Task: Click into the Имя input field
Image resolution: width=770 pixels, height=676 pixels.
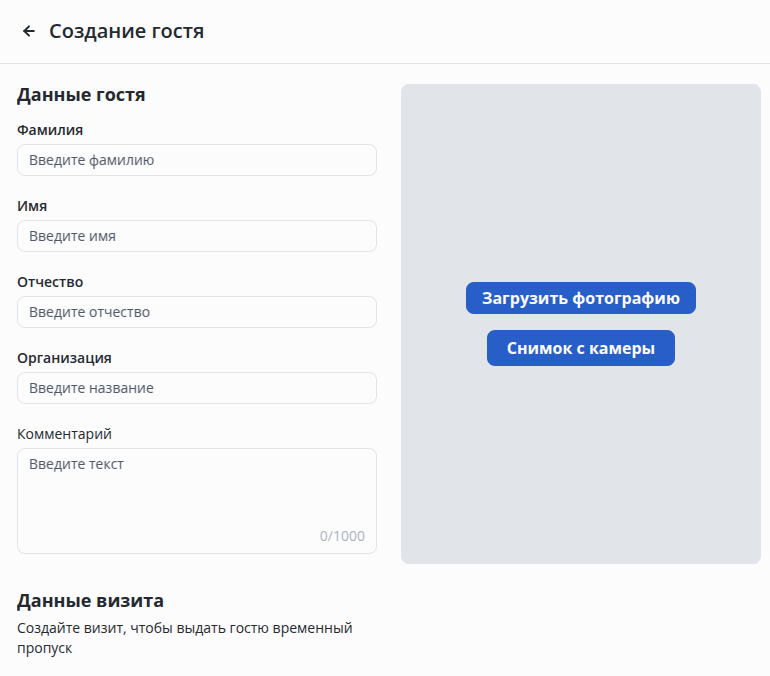Action: pos(197,236)
